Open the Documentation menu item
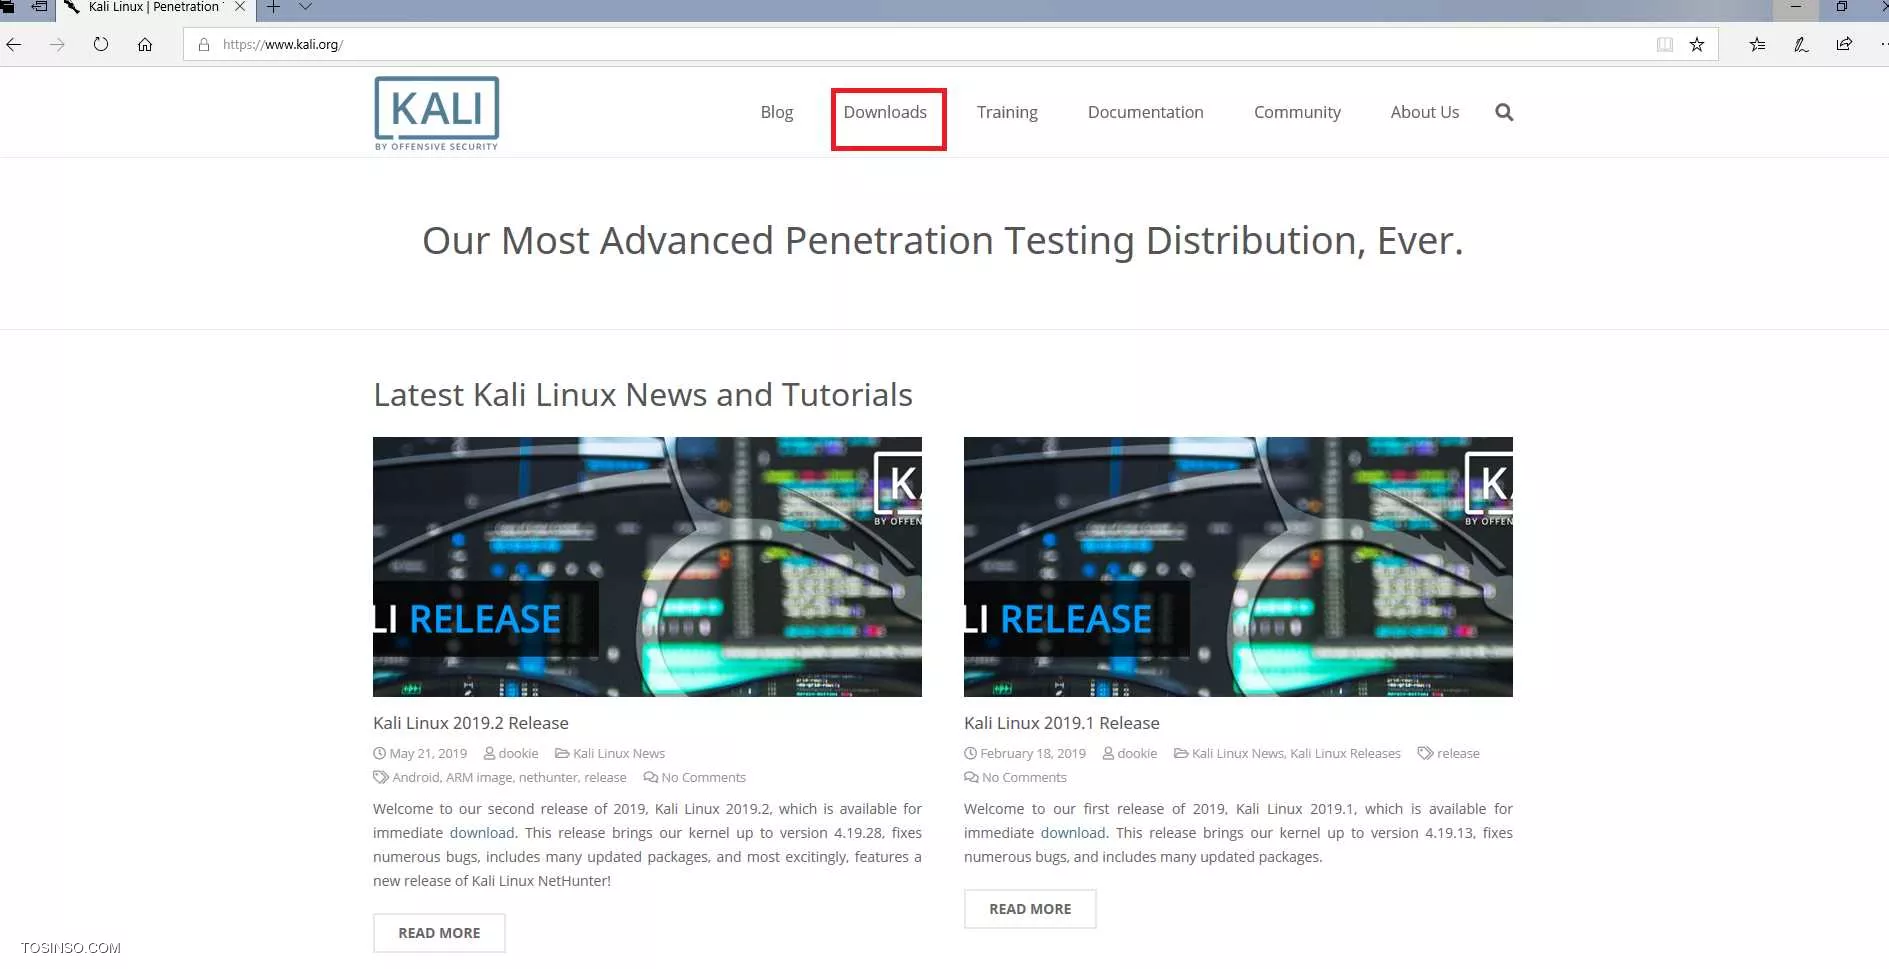 1146,112
